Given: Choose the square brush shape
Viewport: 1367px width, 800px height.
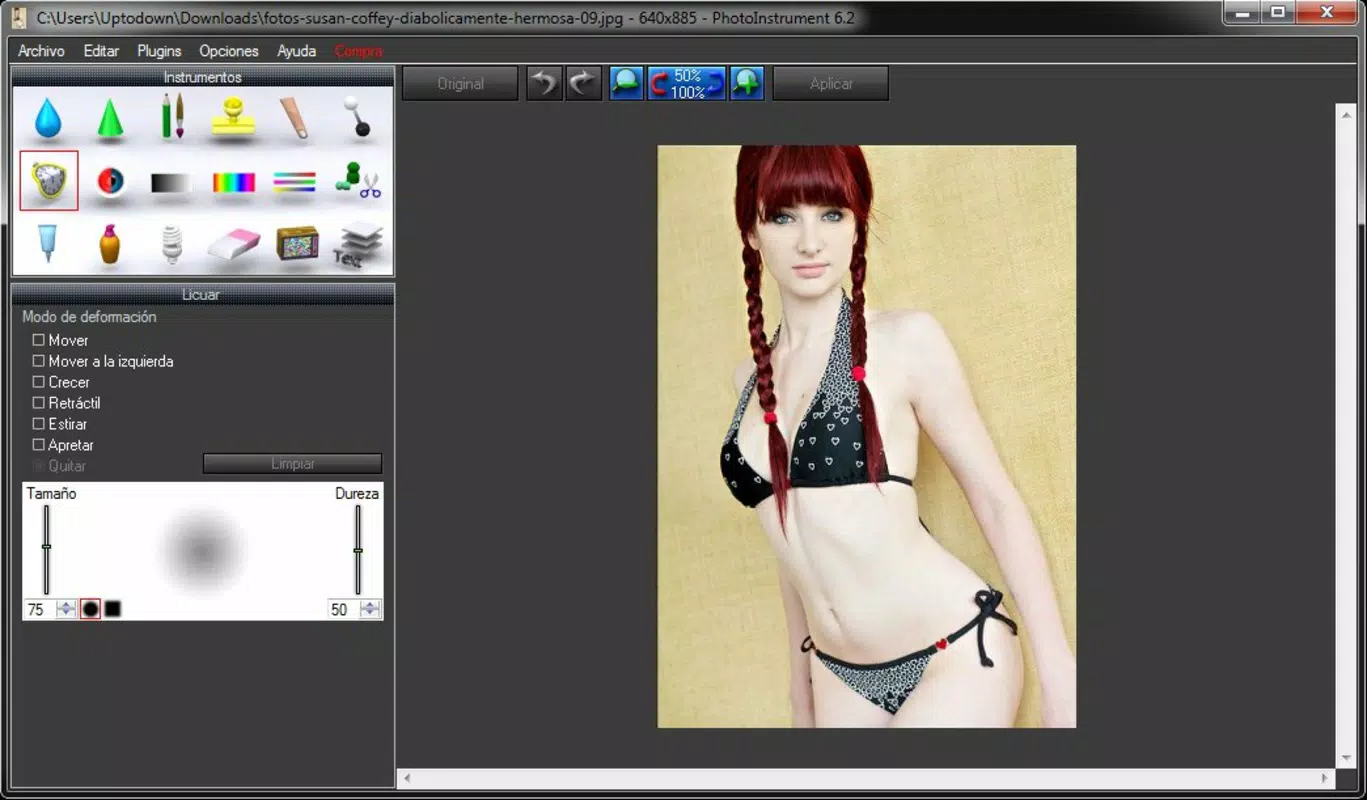Looking at the screenshot, I should (x=113, y=609).
